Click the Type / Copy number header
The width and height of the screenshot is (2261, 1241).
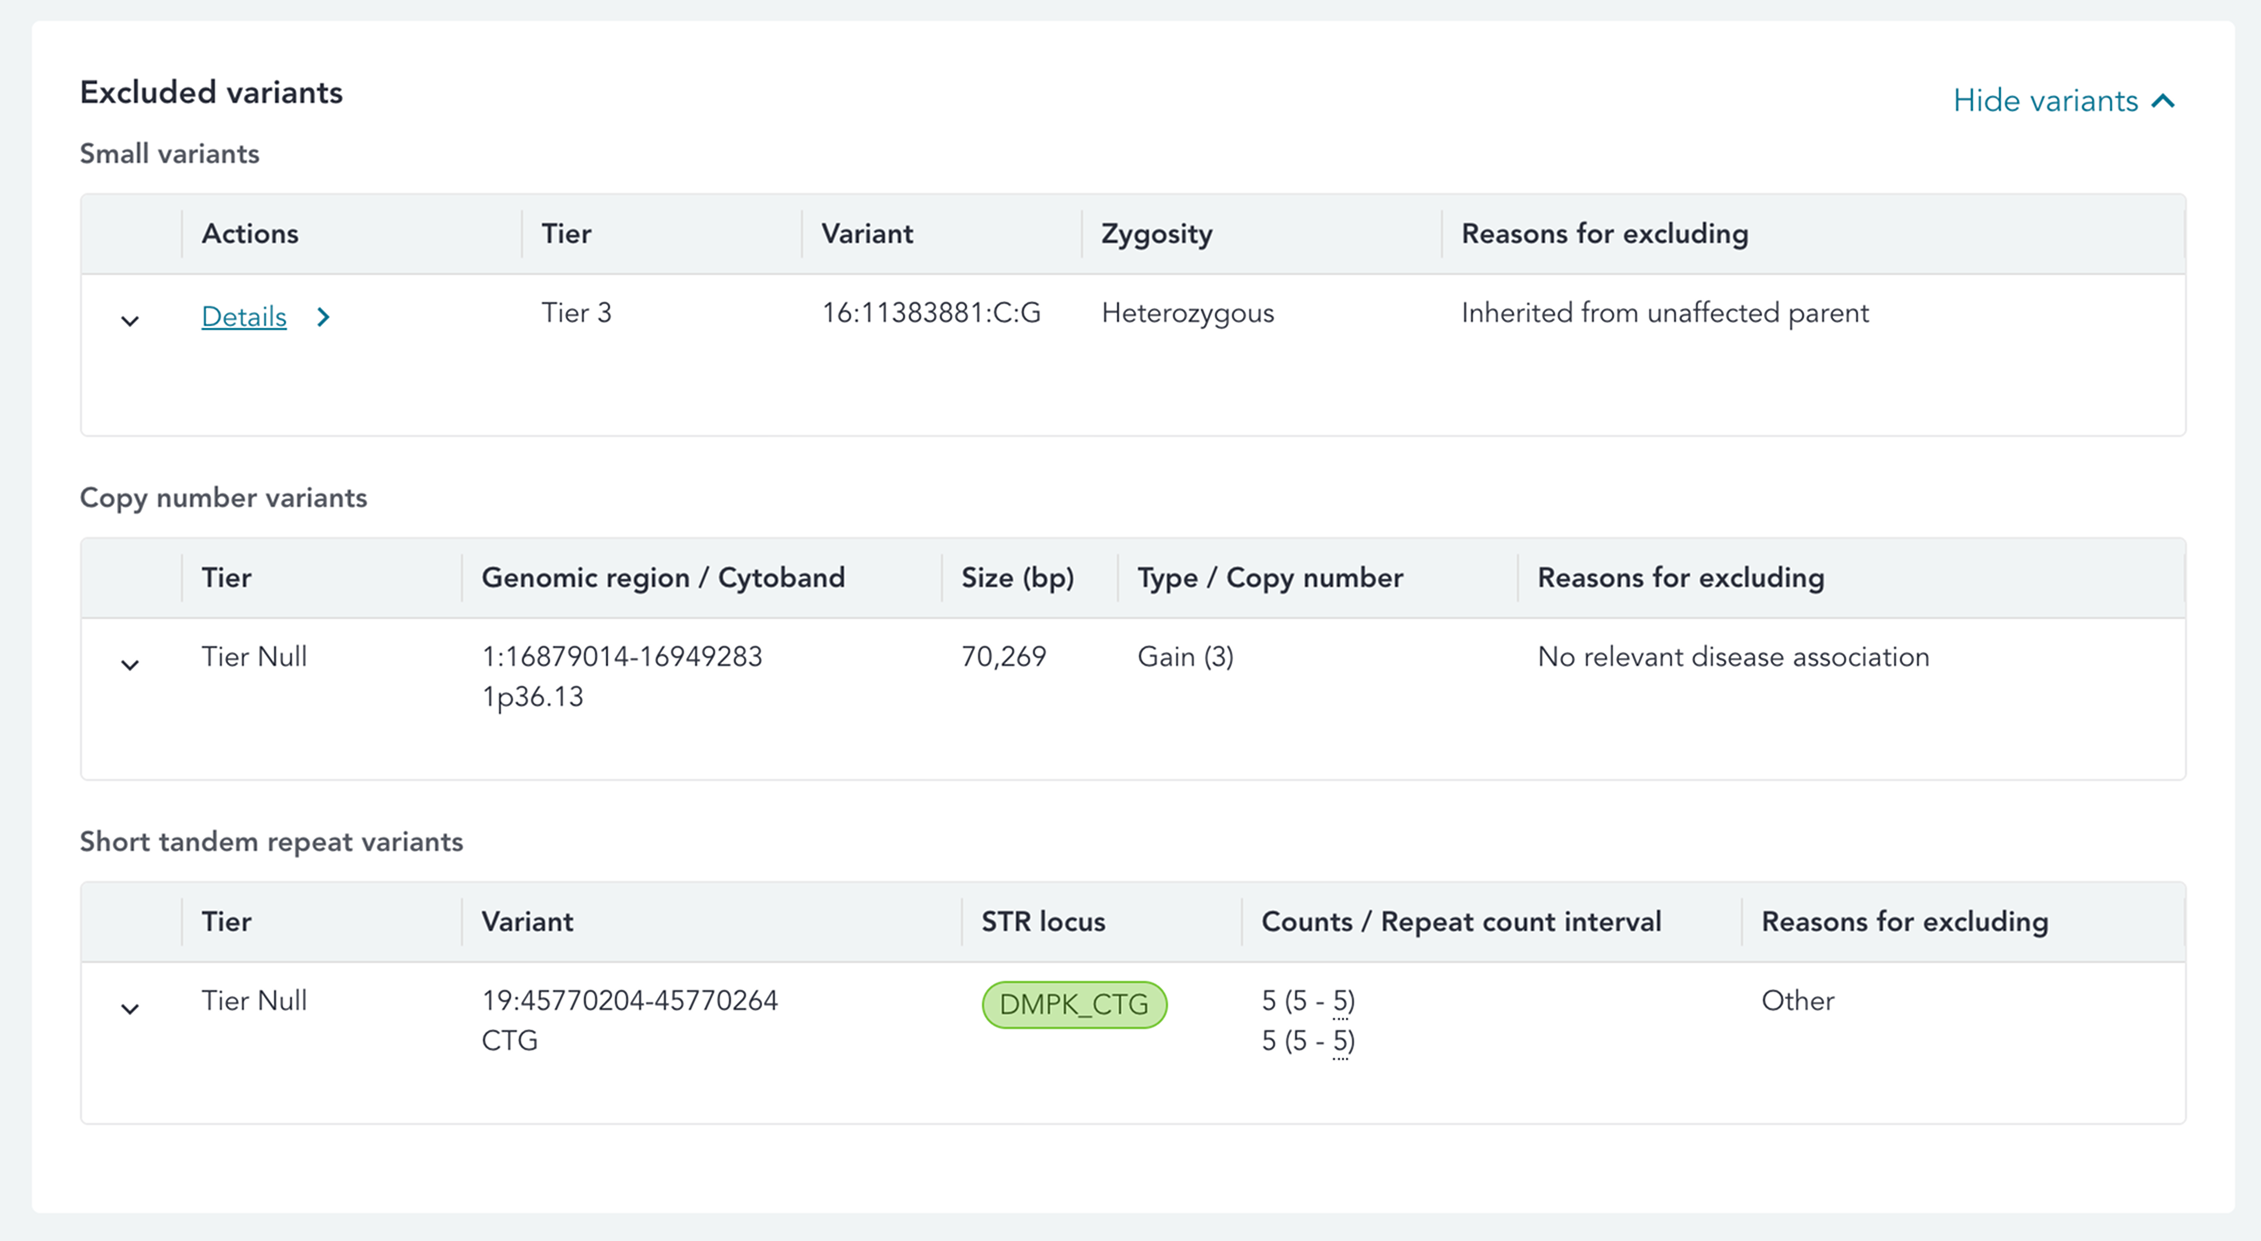click(1270, 578)
